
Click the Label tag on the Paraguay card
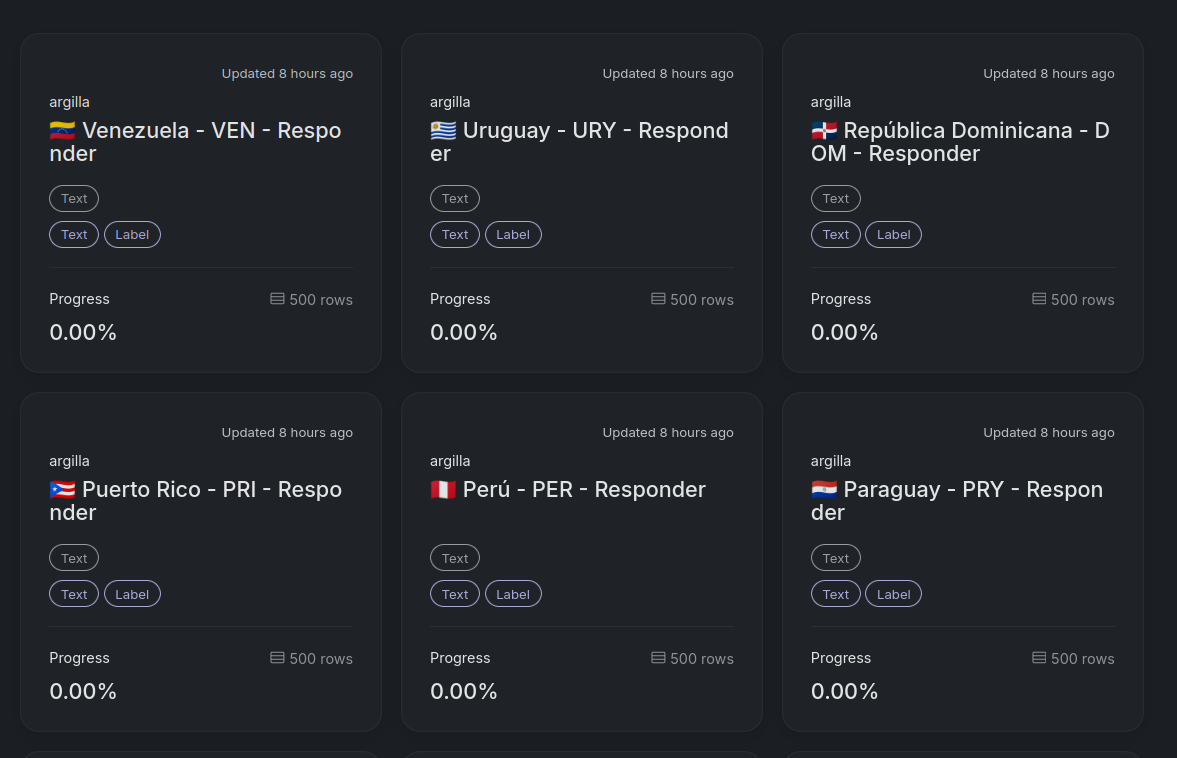pyautogui.click(x=893, y=594)
